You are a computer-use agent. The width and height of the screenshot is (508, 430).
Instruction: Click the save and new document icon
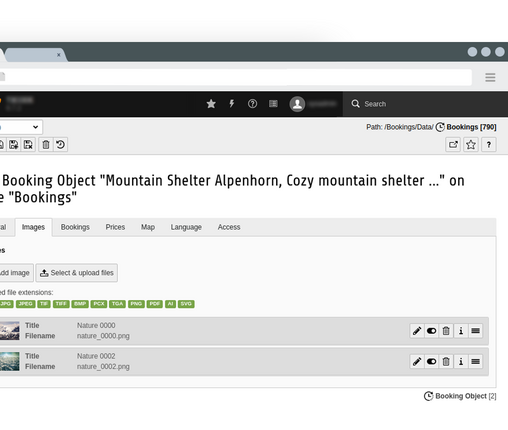14,145
